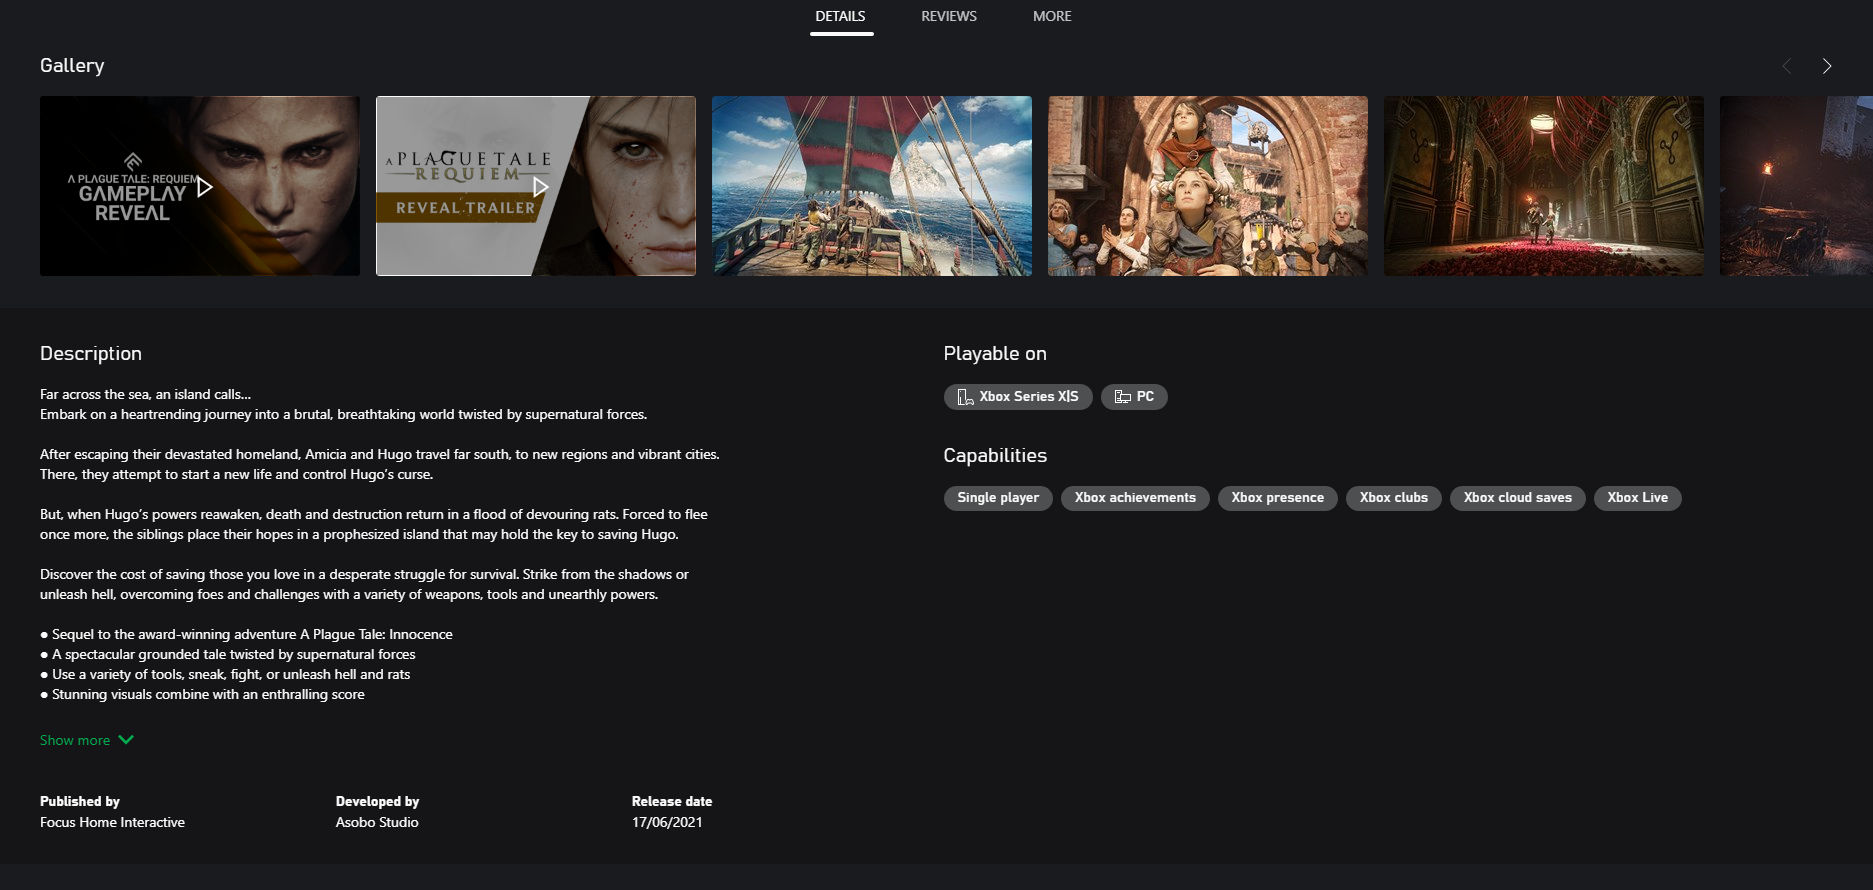Click the Xbox achievements capability tag
The image size is (1873, 890).
pos(1135,498)
